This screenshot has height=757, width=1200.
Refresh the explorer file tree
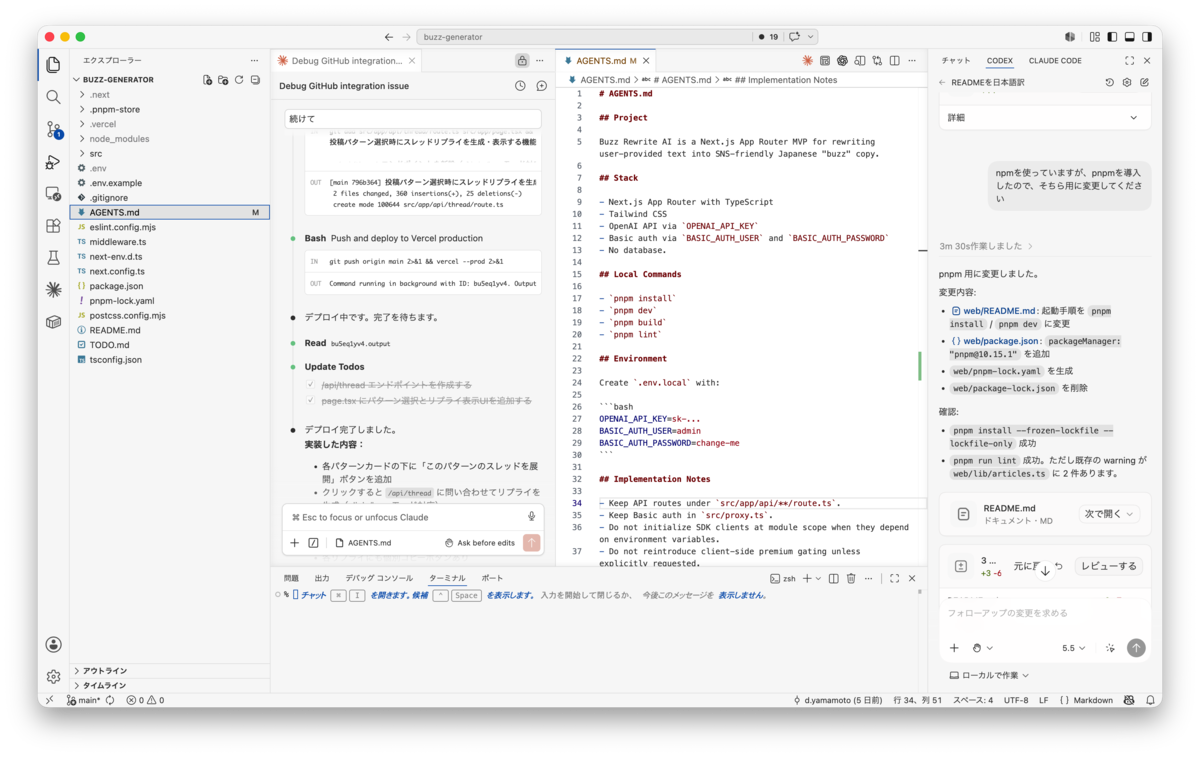click(x=239, y=80)
